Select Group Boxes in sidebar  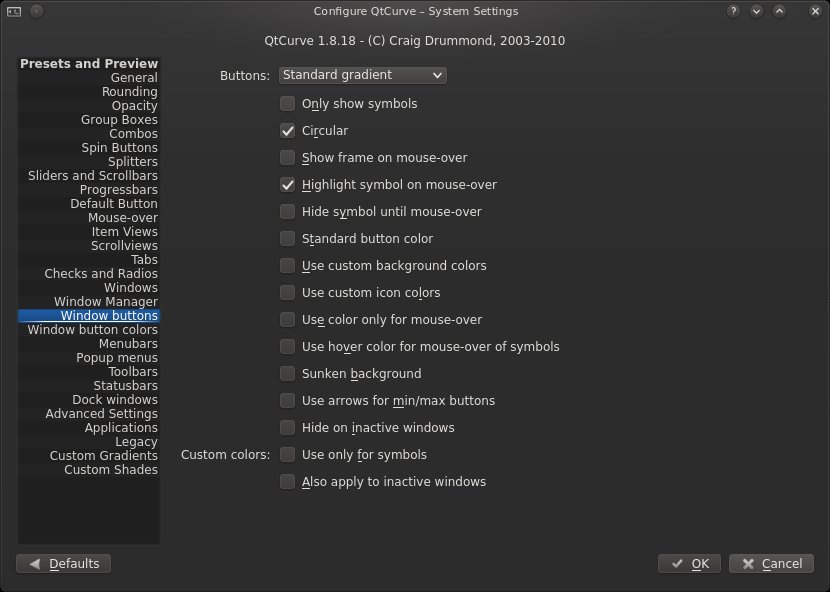point(89,120)
